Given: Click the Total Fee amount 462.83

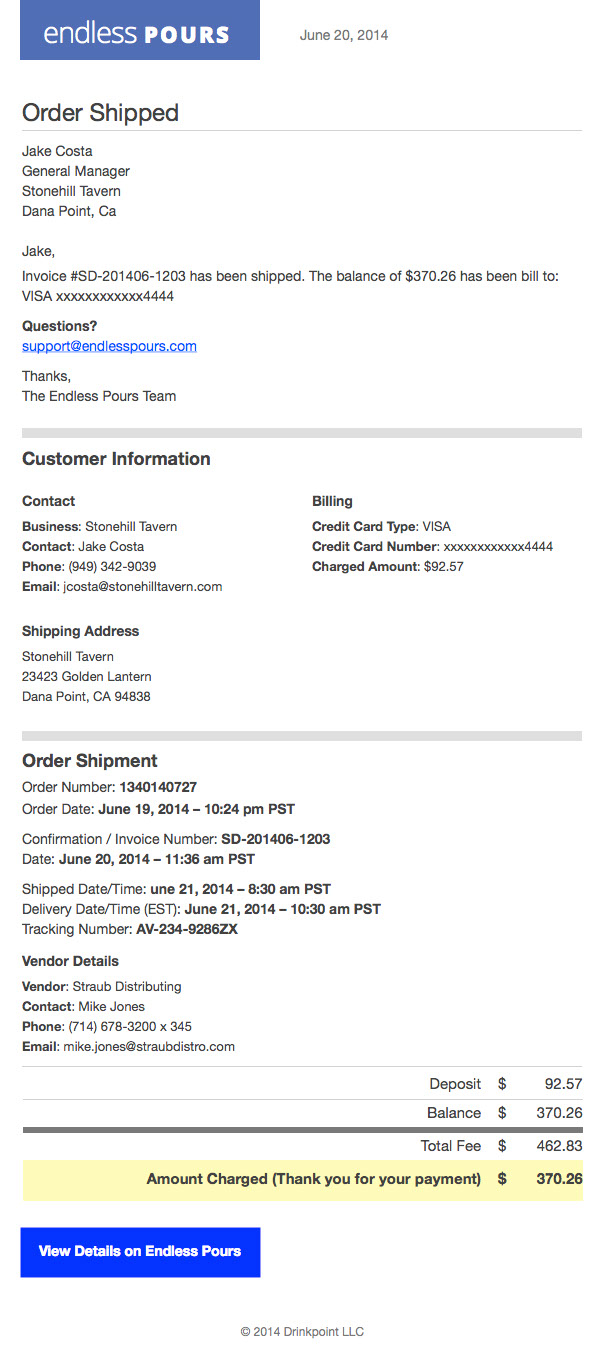Looking at the screenshot, I should 559,1146.
